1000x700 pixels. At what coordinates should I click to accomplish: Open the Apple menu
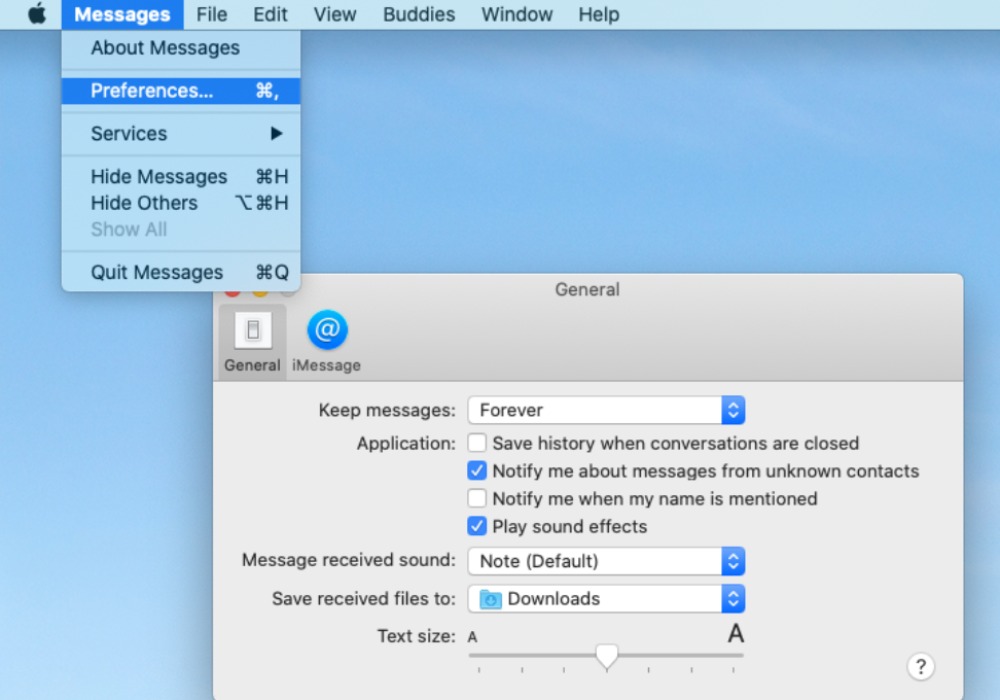pyautogui.click(x=37, y=13)
